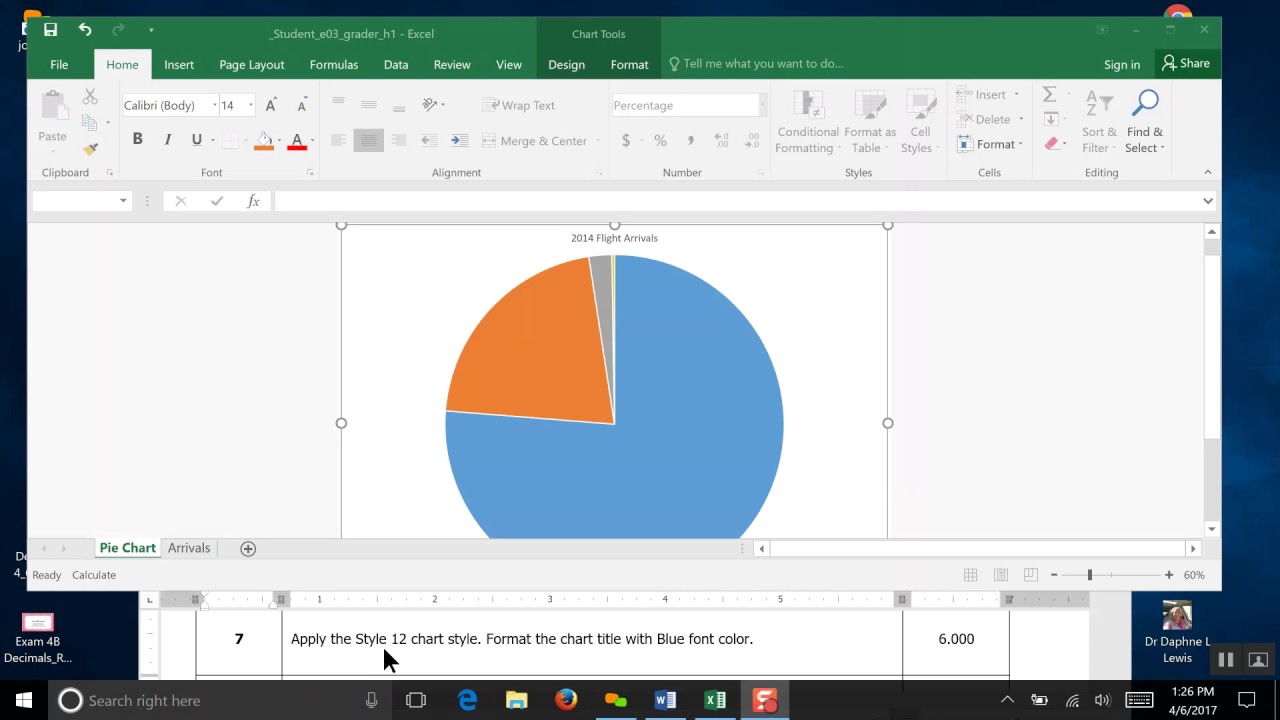Open the Chart Tools Design tab

[566, 64]
